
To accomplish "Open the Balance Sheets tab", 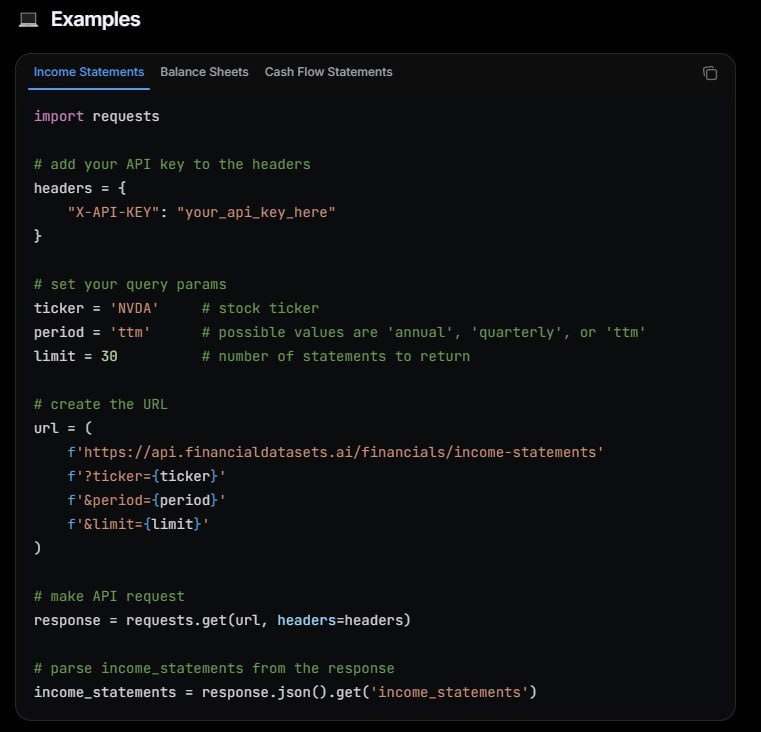I will coord(204,72).
